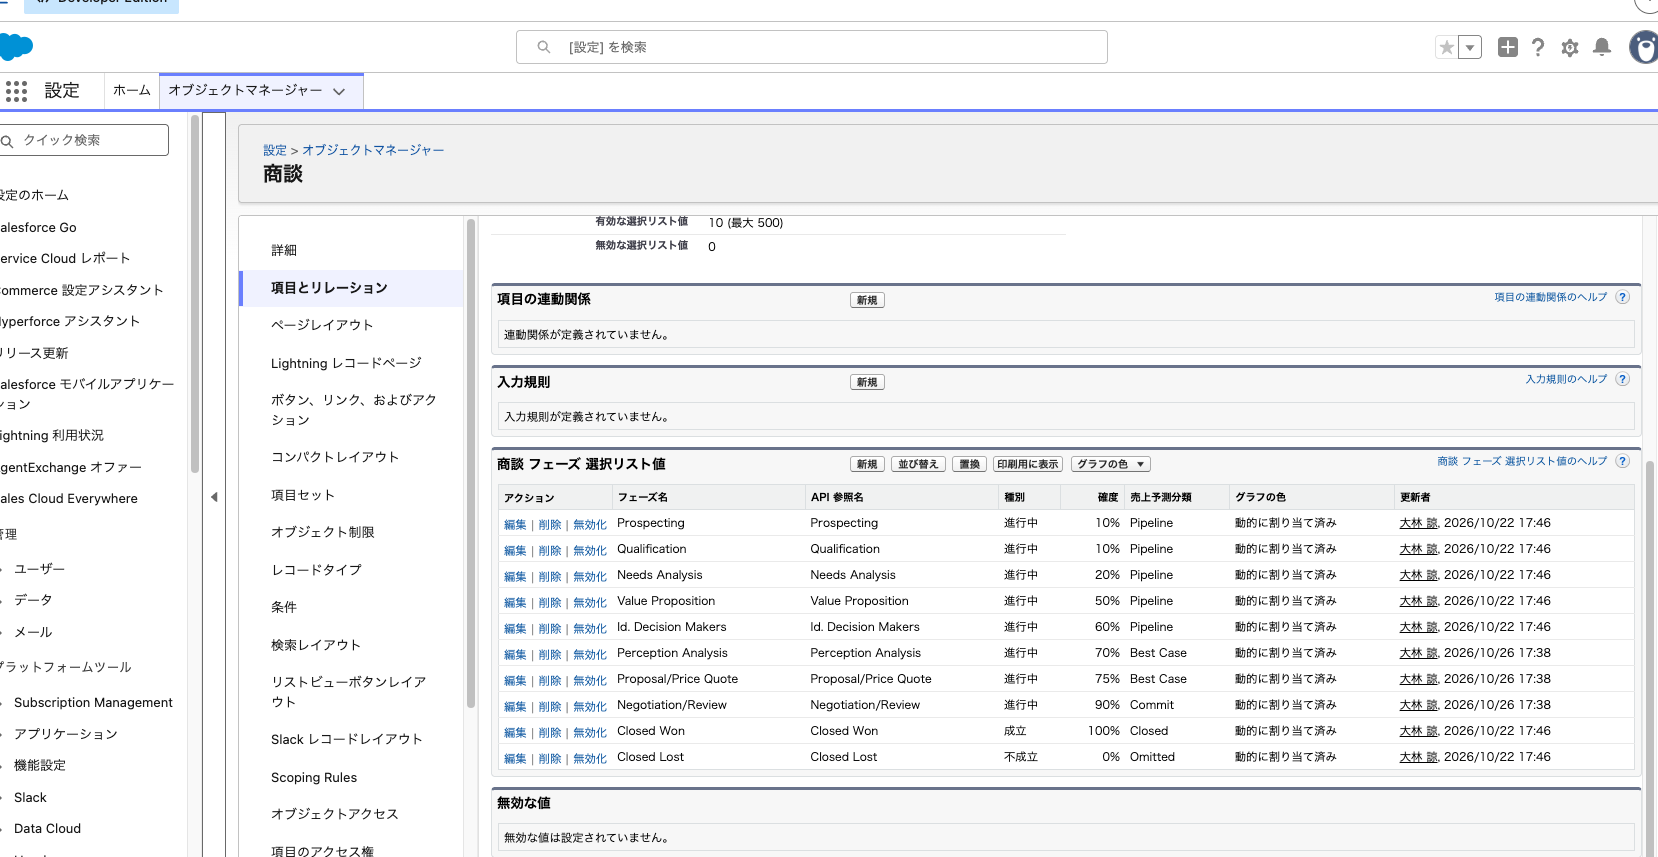Click 並び替え button for picklist values
This screenshot has height=857, width=1658.
pyautogui.click(x=918, y=464)
